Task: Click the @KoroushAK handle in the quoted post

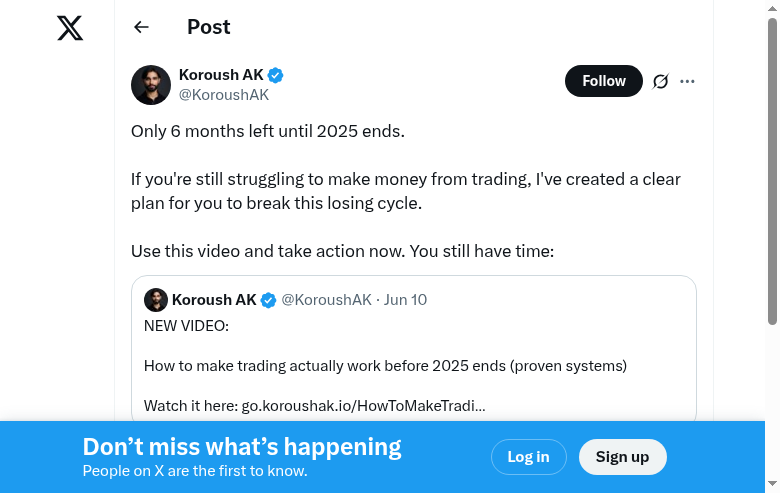Action: coord(326,300)
